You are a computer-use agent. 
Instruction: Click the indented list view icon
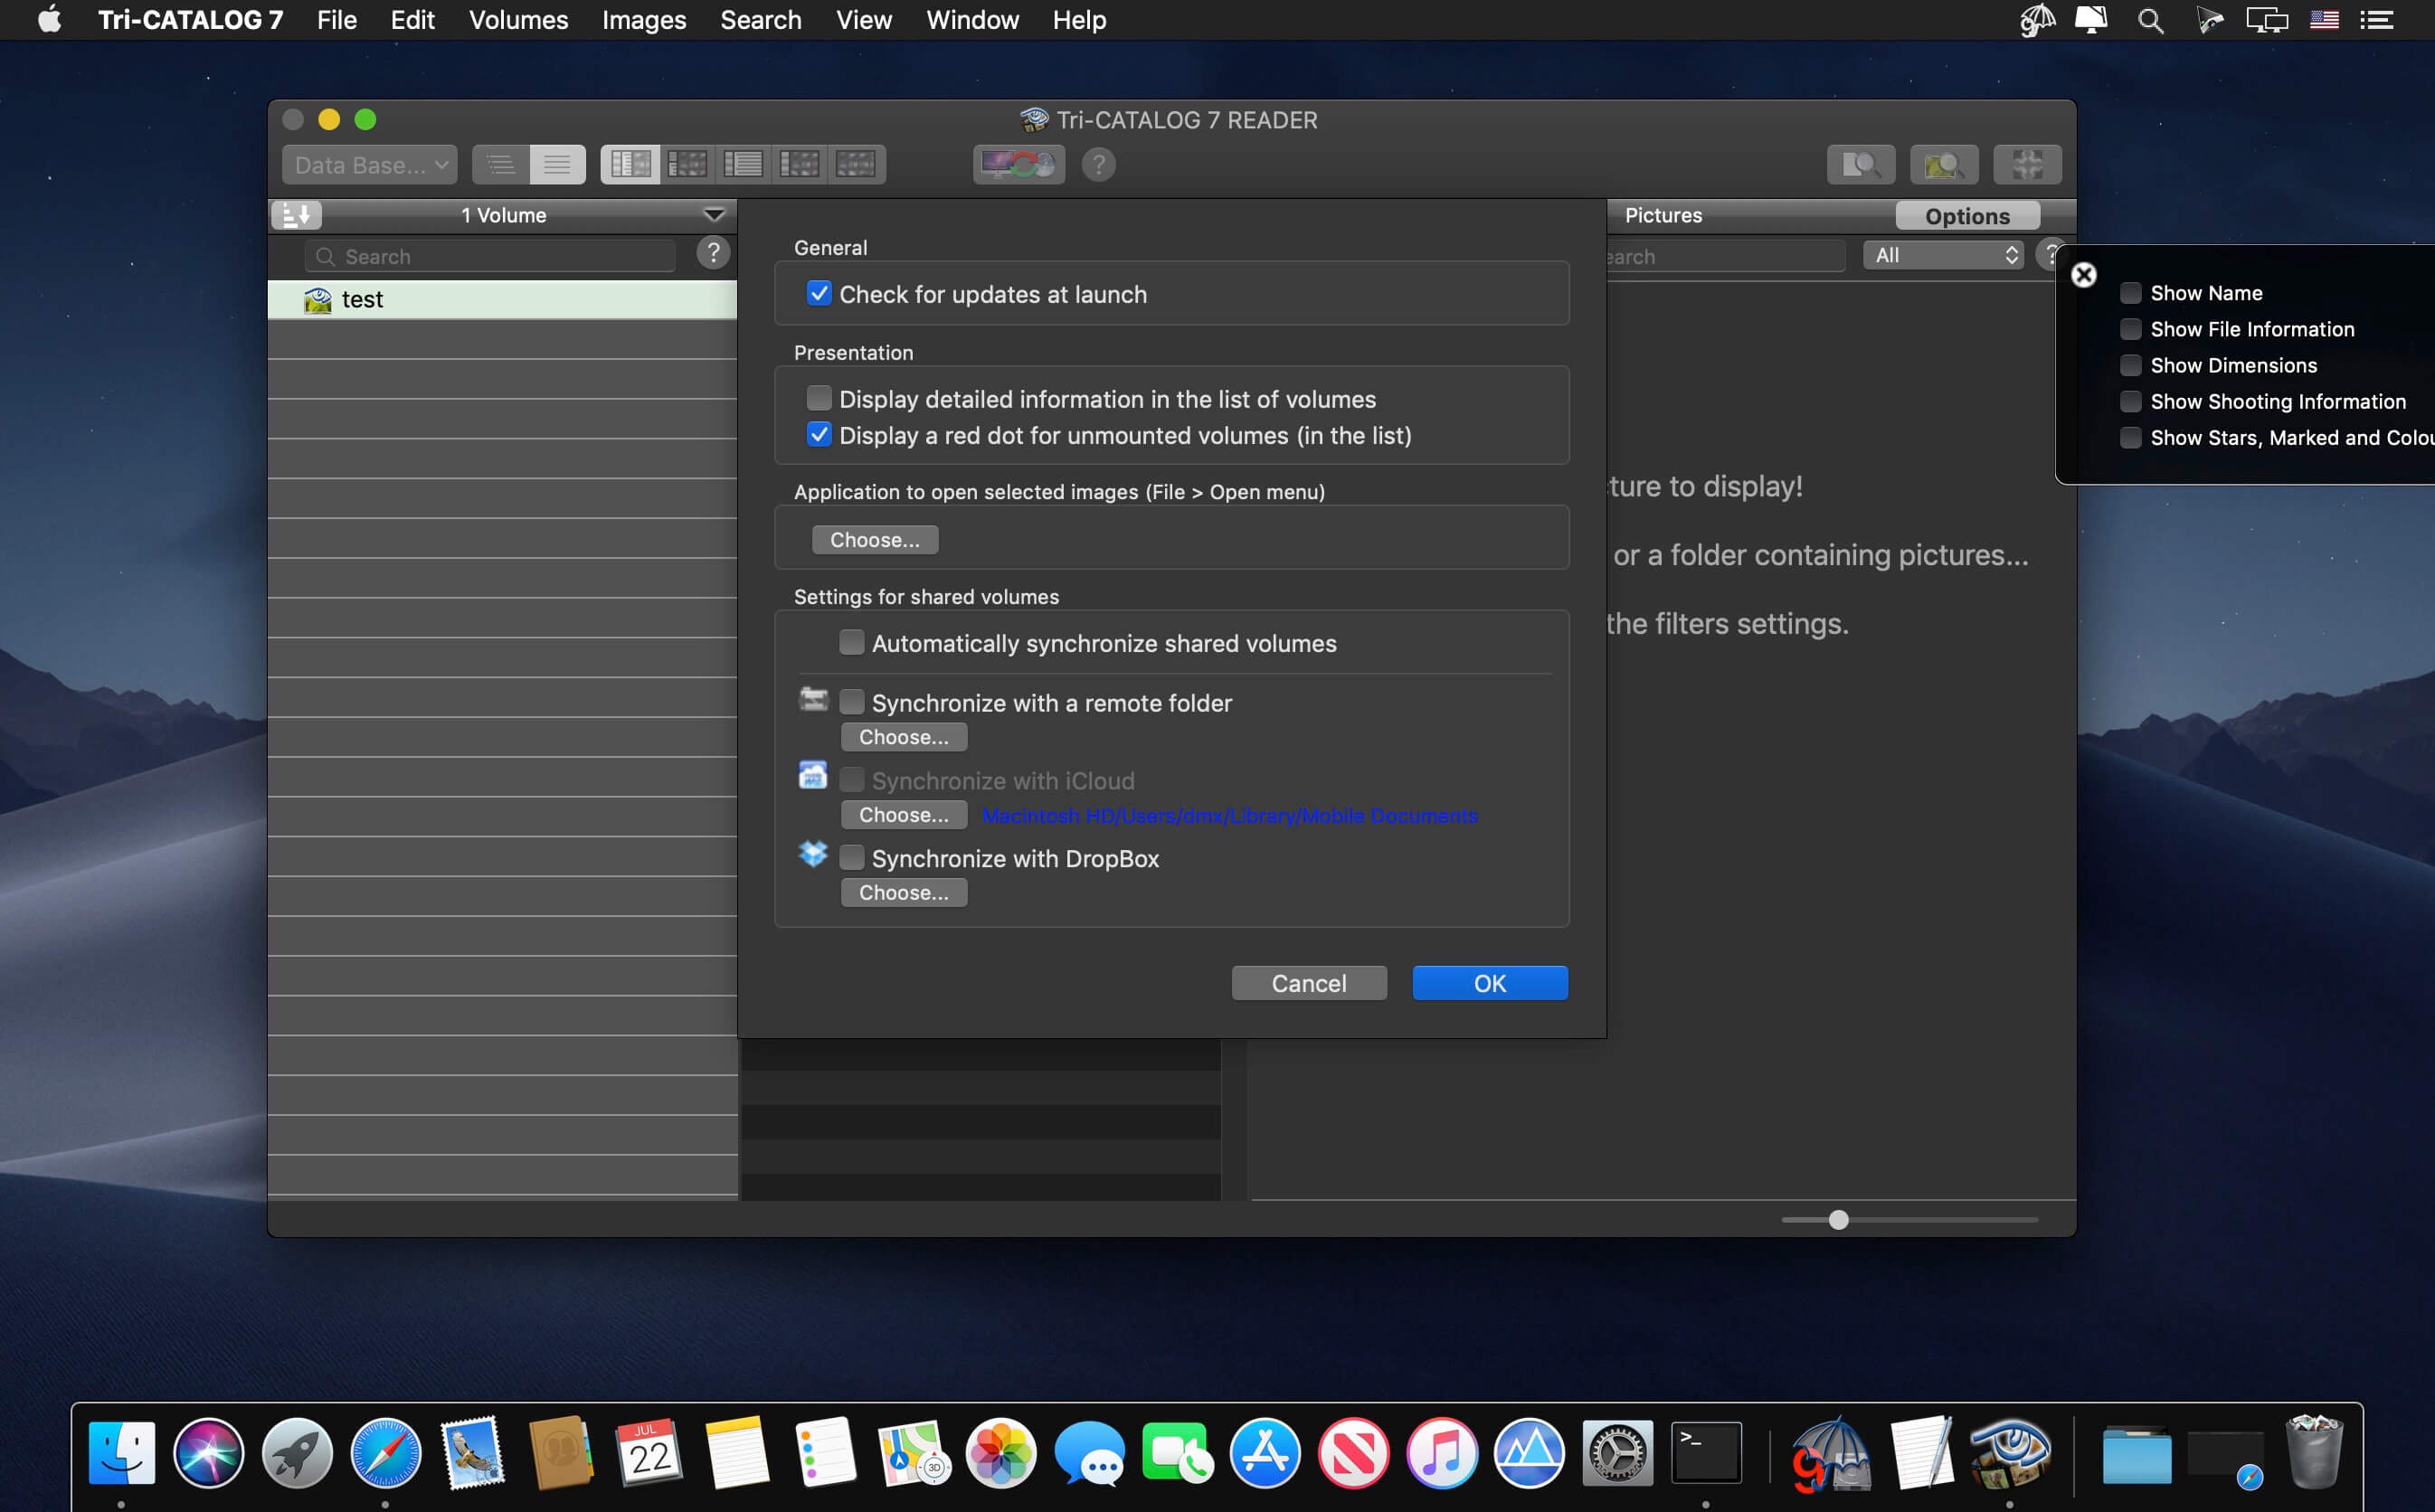(x=500, y=164)
